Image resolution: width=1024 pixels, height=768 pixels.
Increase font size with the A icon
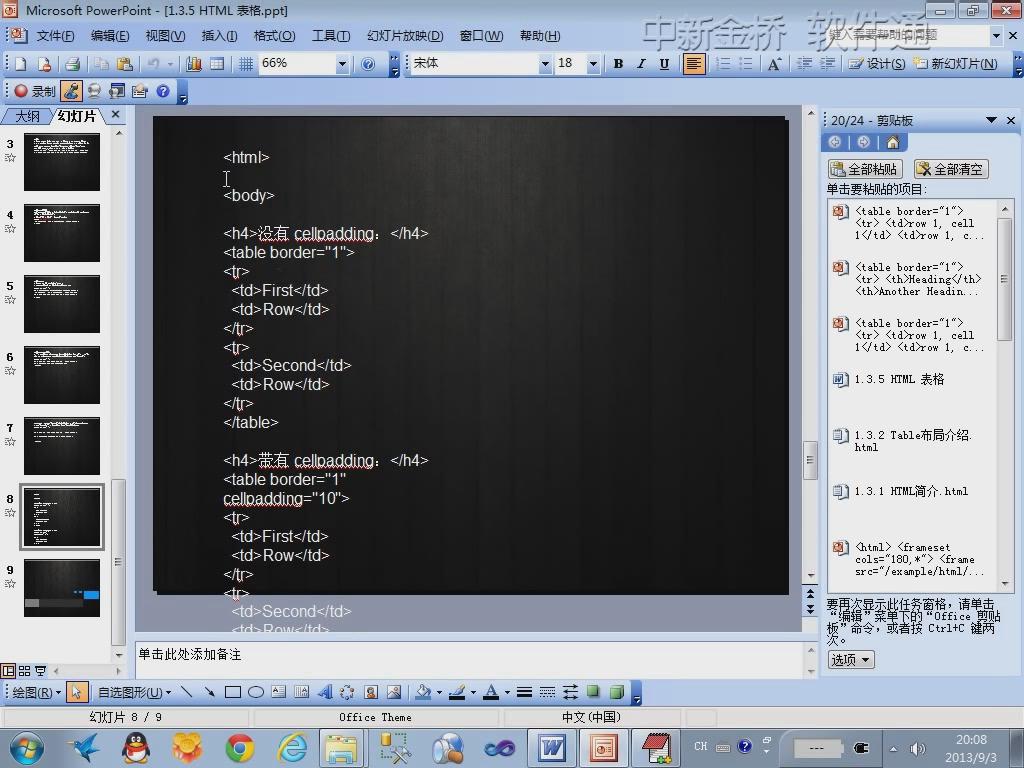pyautogui.click(x=774, y=64)
